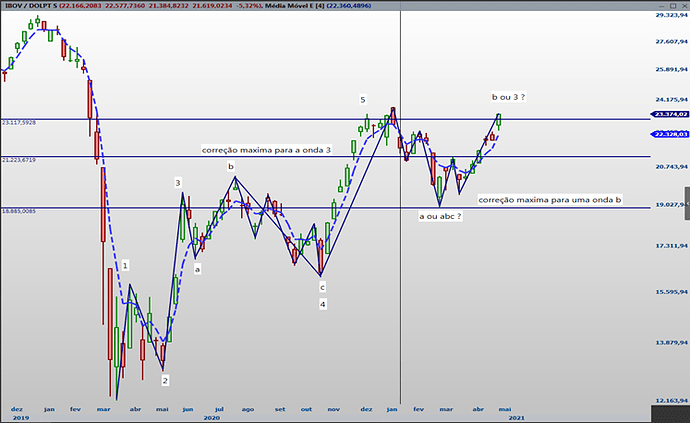The width and height of the screenshot is (690, 423).
Task: Click the 'set' month label on time axis
Action: point(280,409)
